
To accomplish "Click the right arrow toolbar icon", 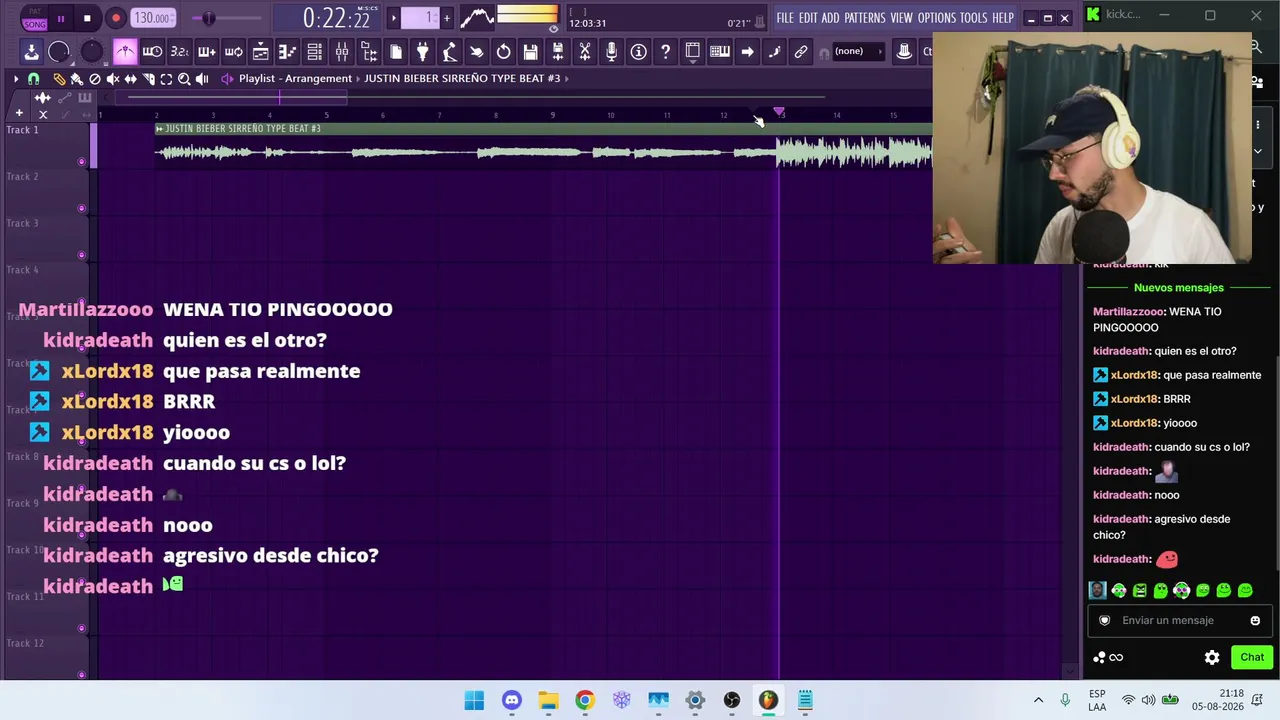I will tap(746, 52).
